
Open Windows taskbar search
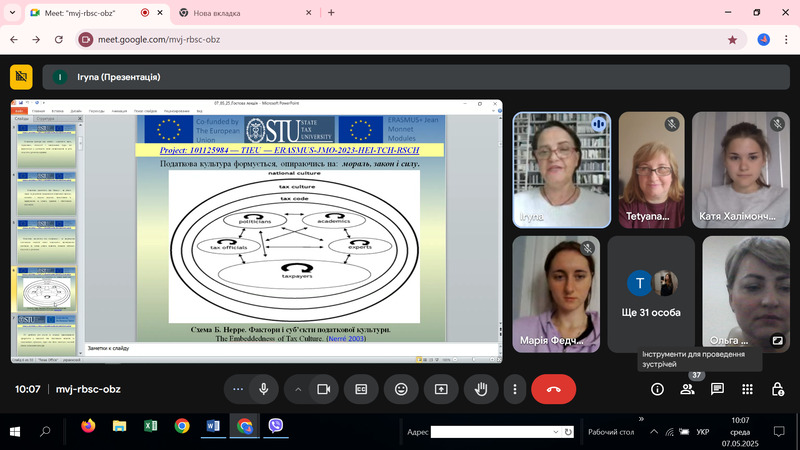pos(45,432)
